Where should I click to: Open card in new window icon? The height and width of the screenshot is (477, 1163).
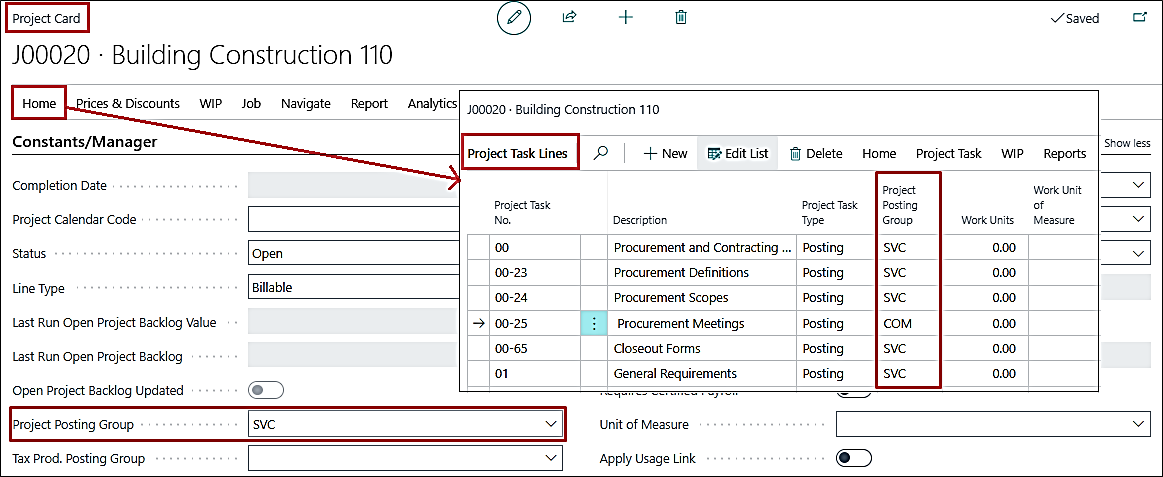pyautogui.click(x=1139, y=18)
